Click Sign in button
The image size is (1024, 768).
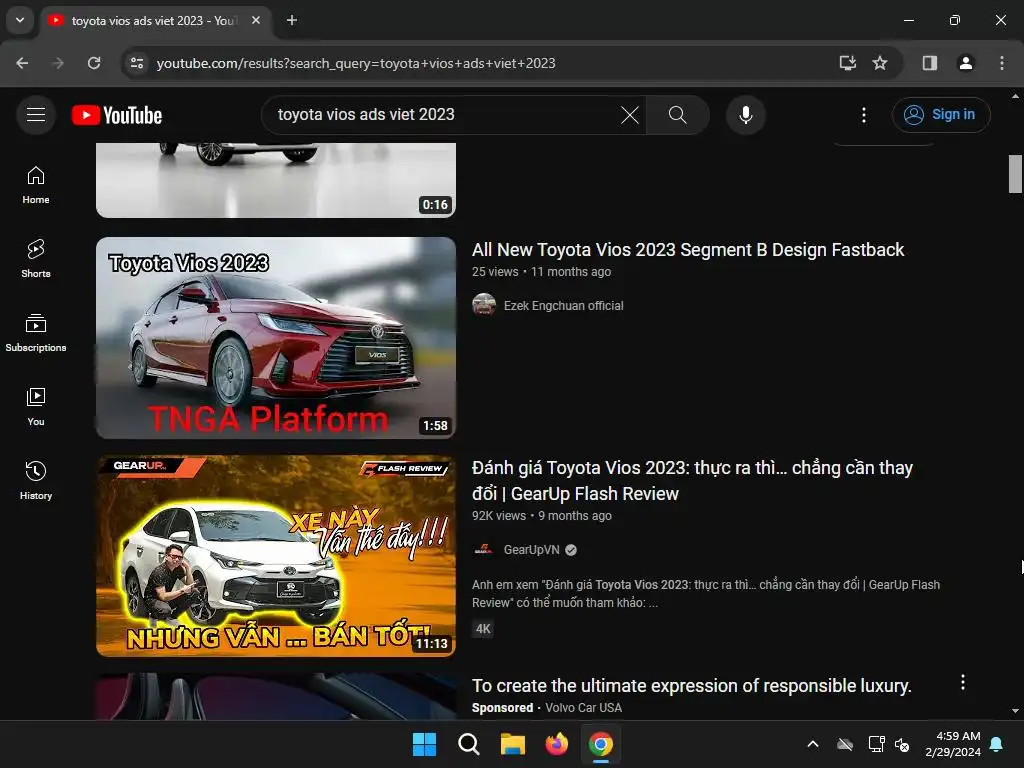coord(941,115)
